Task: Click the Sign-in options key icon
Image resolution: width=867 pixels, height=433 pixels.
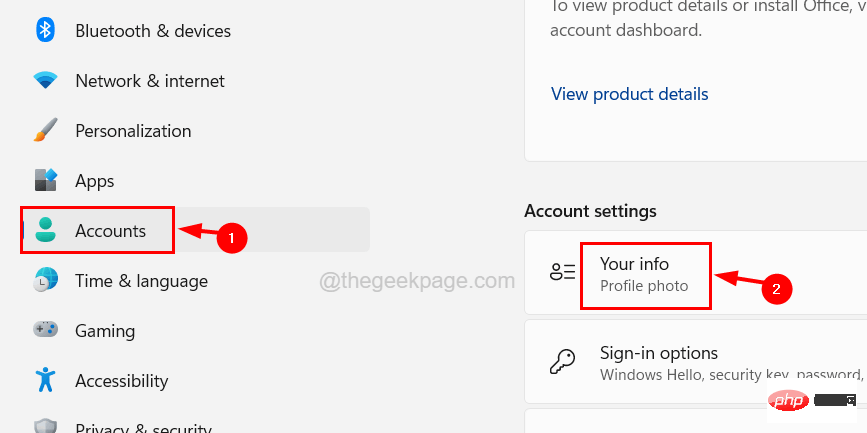Action: (x=562, y=362)
